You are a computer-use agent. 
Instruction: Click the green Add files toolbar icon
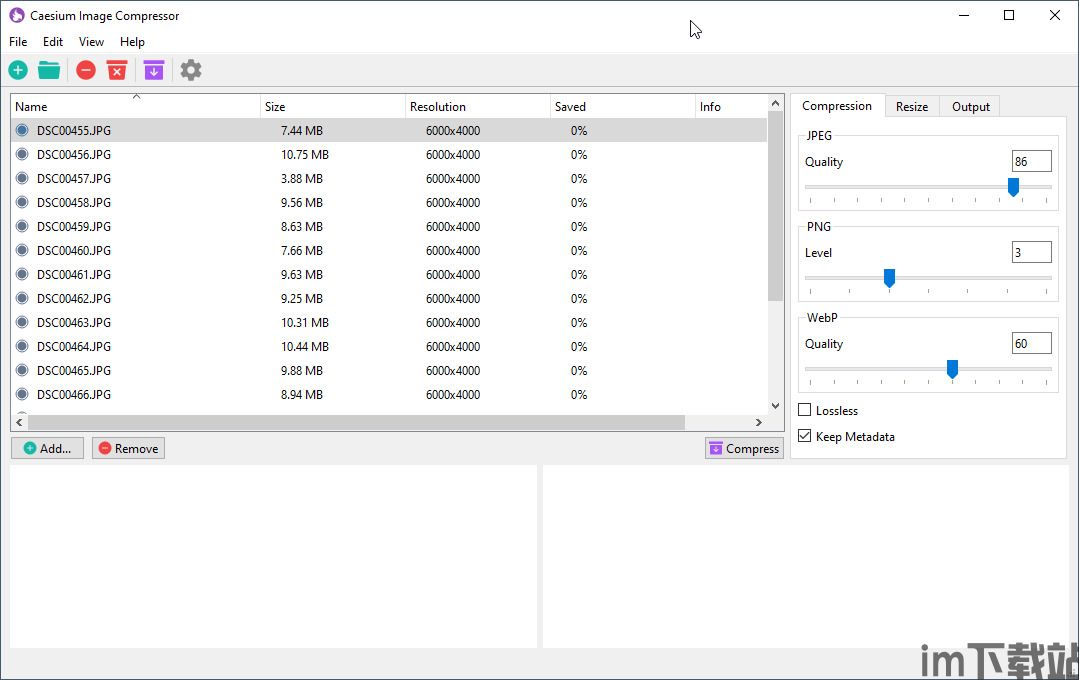[18, 70]
